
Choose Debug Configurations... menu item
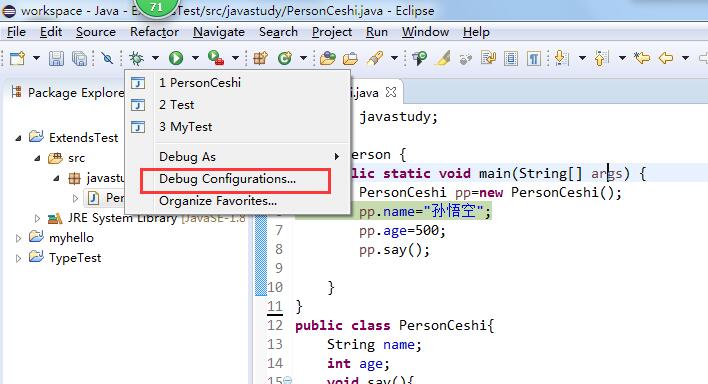tap(237, 179)
